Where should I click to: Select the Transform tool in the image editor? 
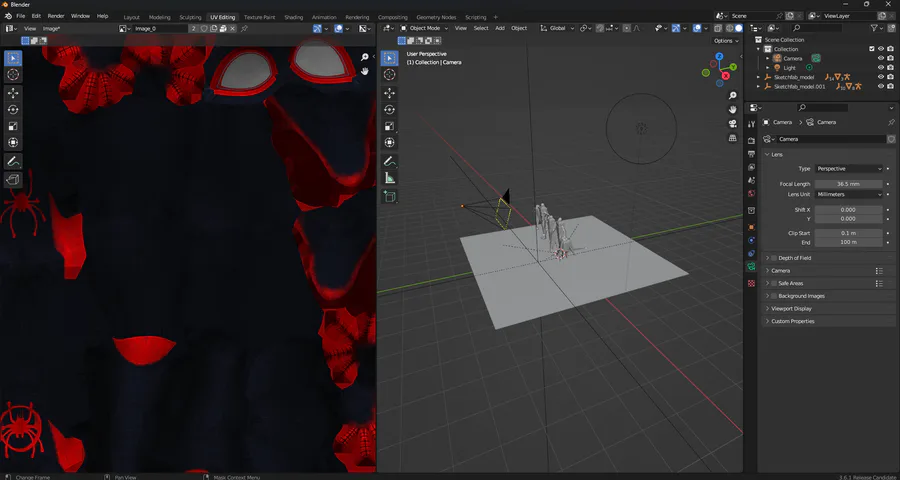13,142
